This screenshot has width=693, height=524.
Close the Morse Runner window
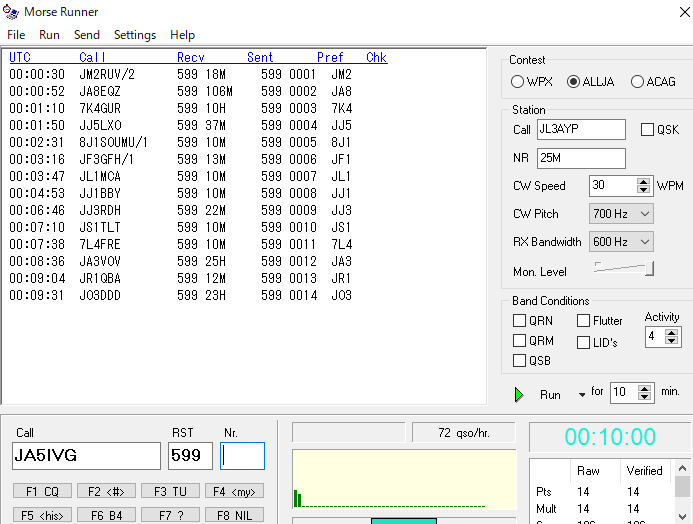(684, 12)
